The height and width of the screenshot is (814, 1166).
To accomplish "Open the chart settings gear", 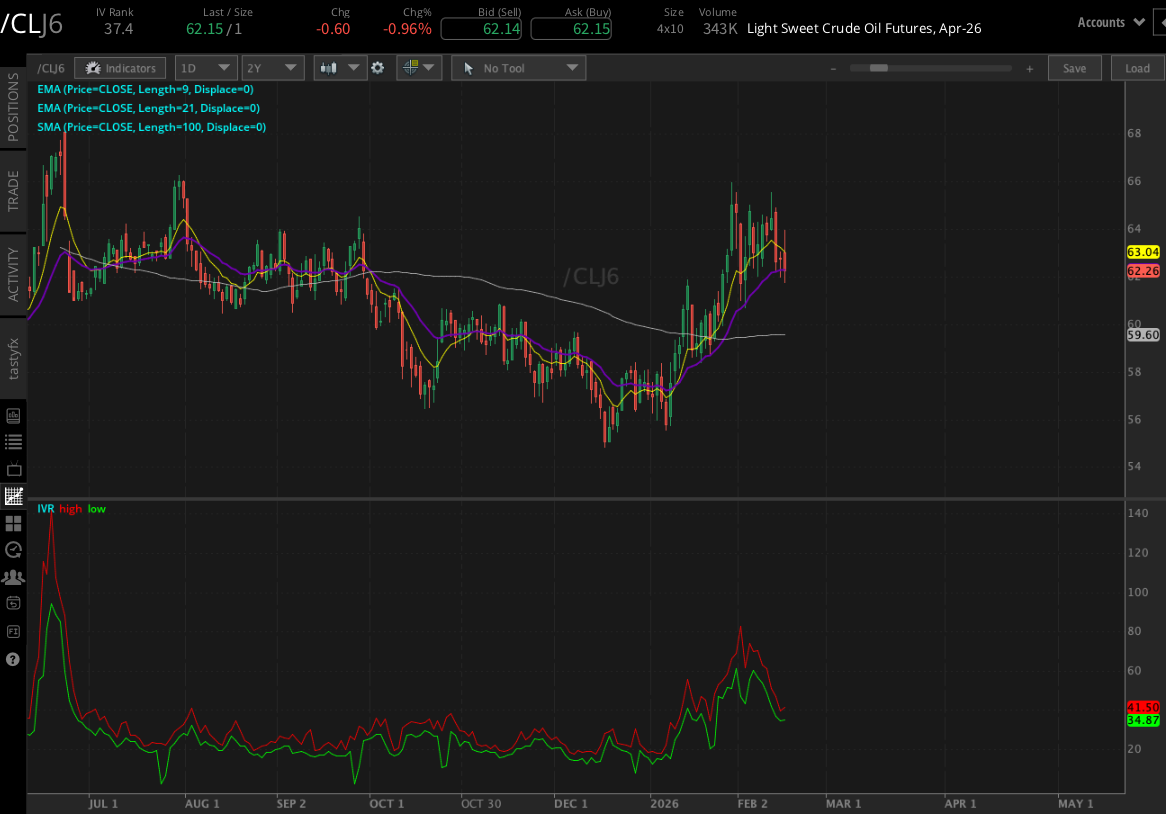I will coord(377,67).
